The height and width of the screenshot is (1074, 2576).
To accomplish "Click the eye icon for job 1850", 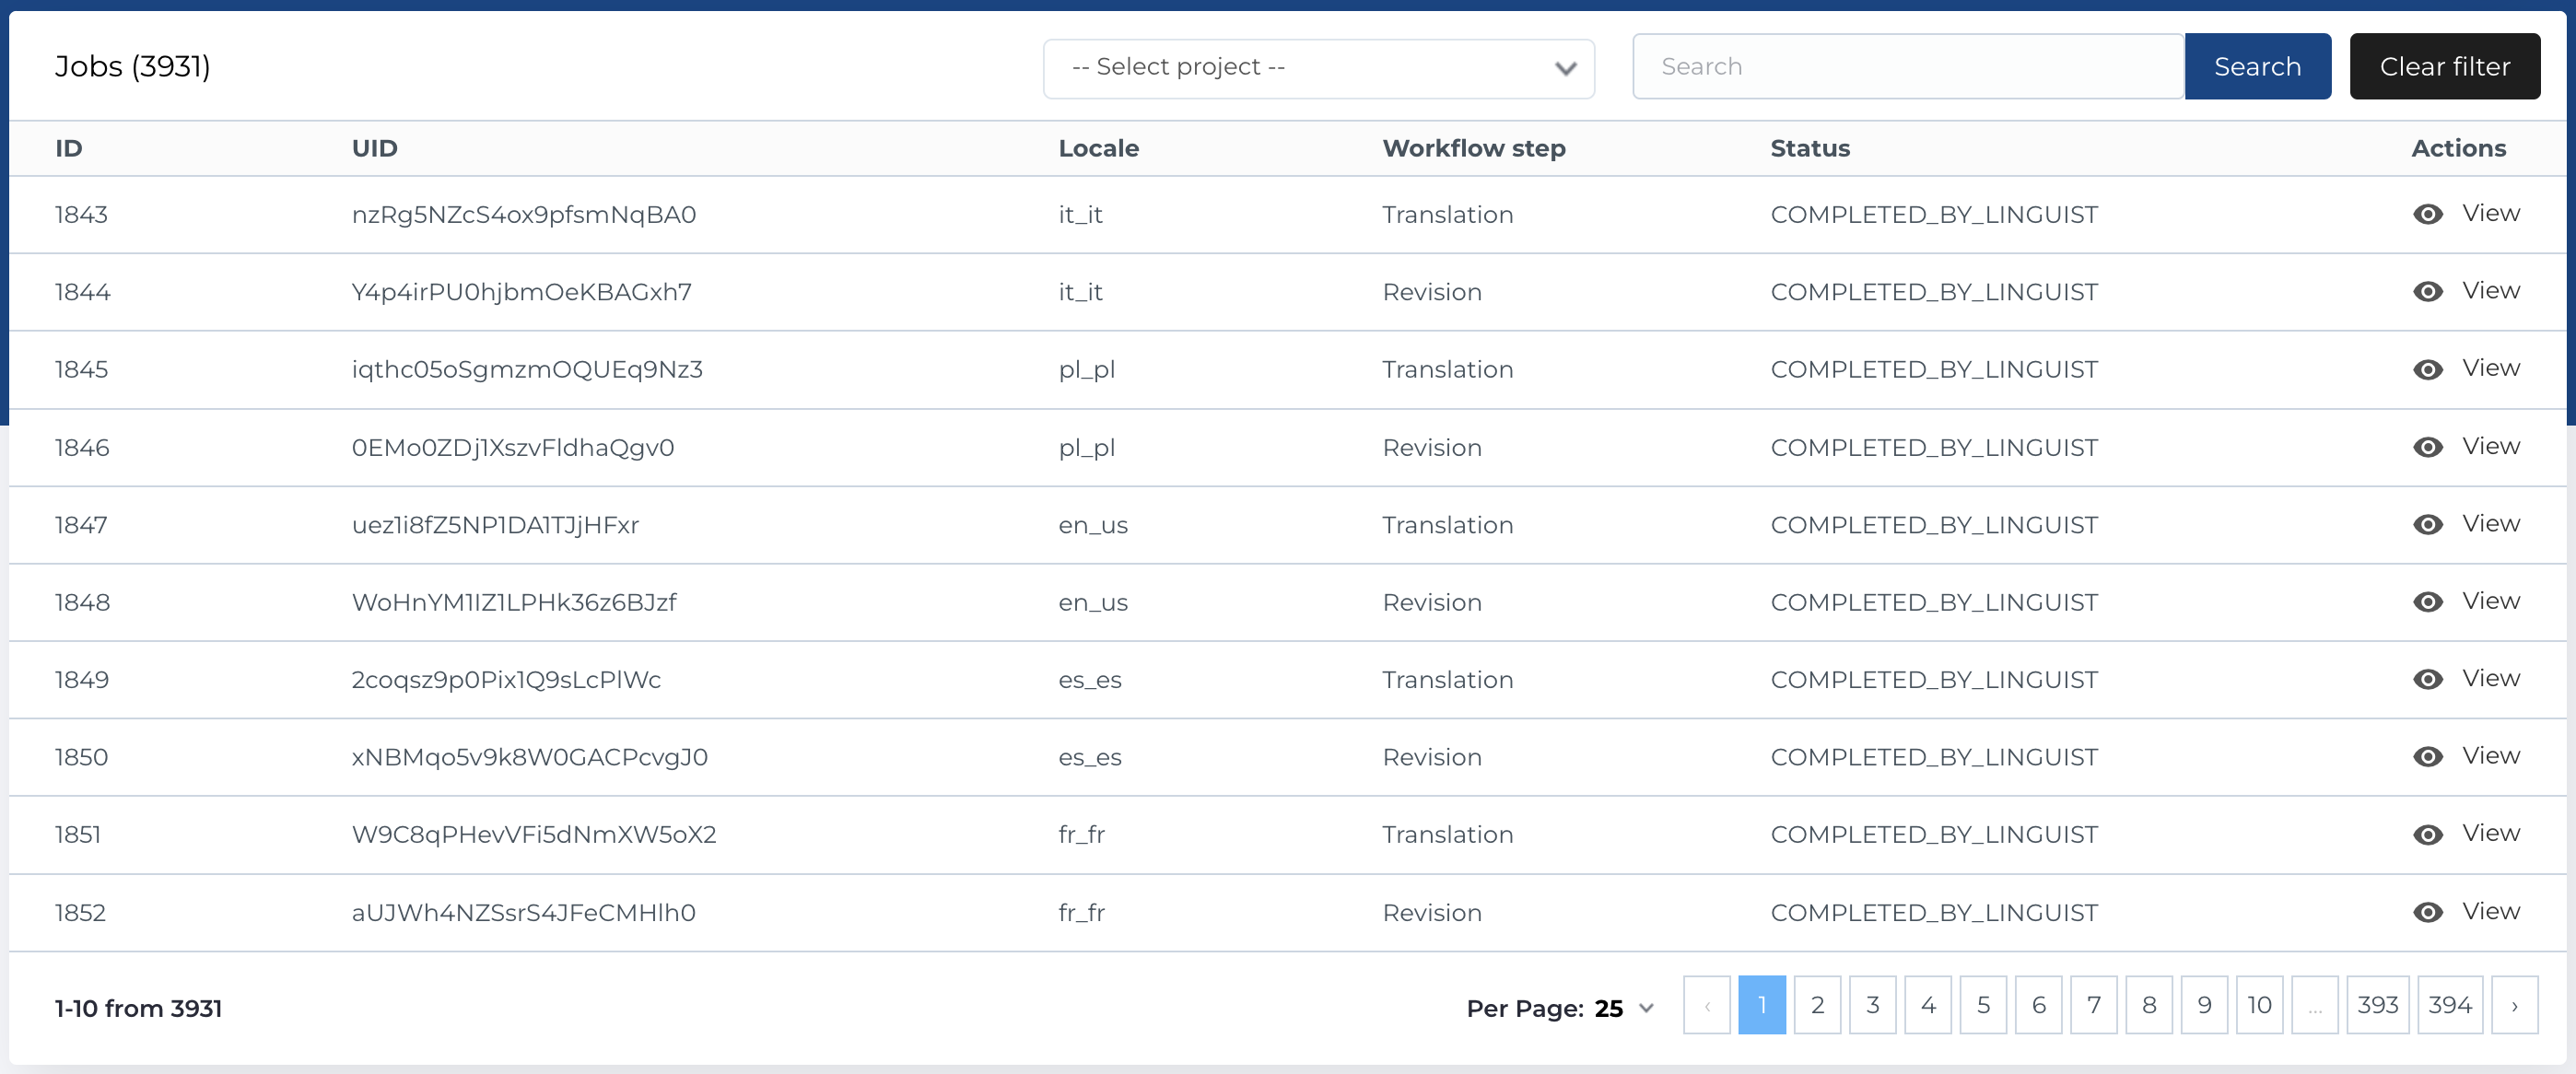I will tap(2427, 757).
